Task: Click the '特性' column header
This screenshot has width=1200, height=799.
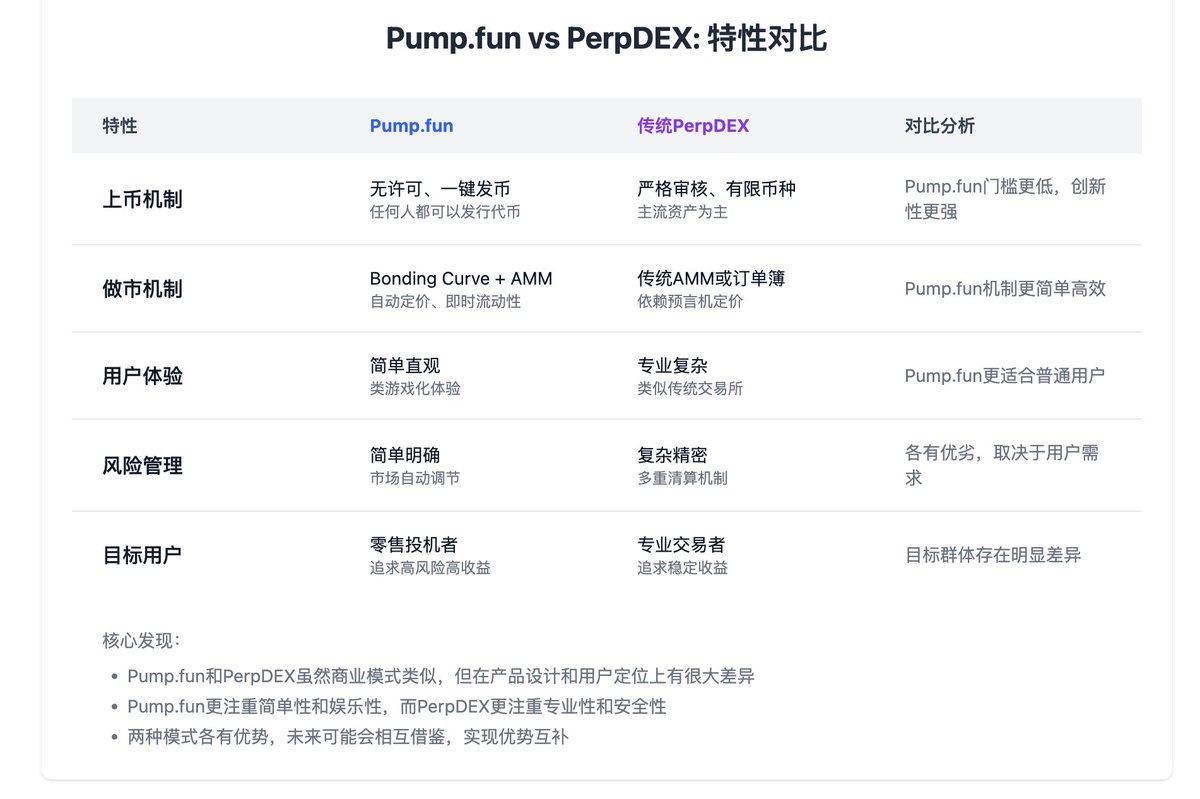Action: (120, 126)
